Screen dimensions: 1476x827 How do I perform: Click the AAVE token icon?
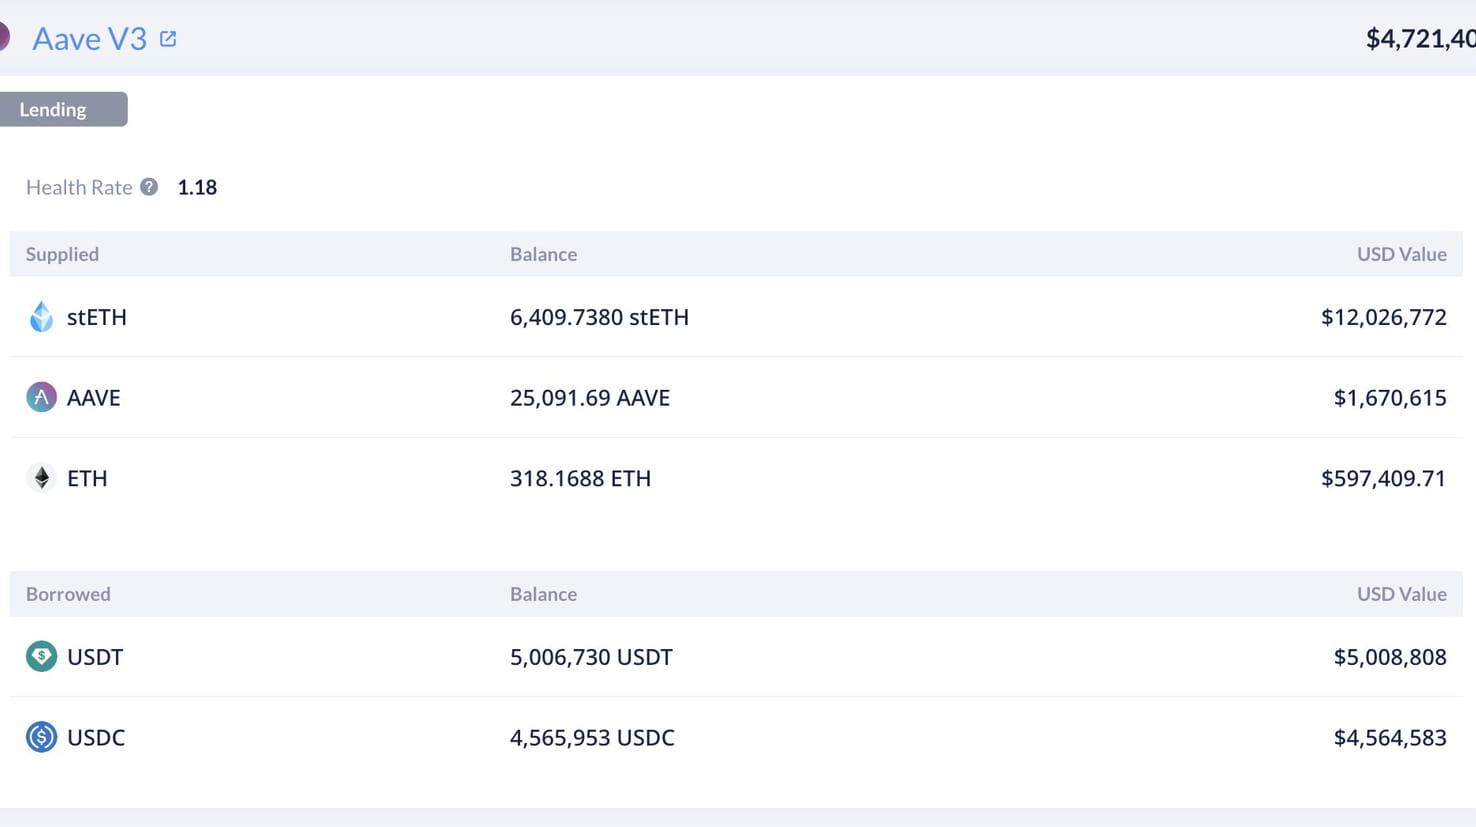coord(41,398)
